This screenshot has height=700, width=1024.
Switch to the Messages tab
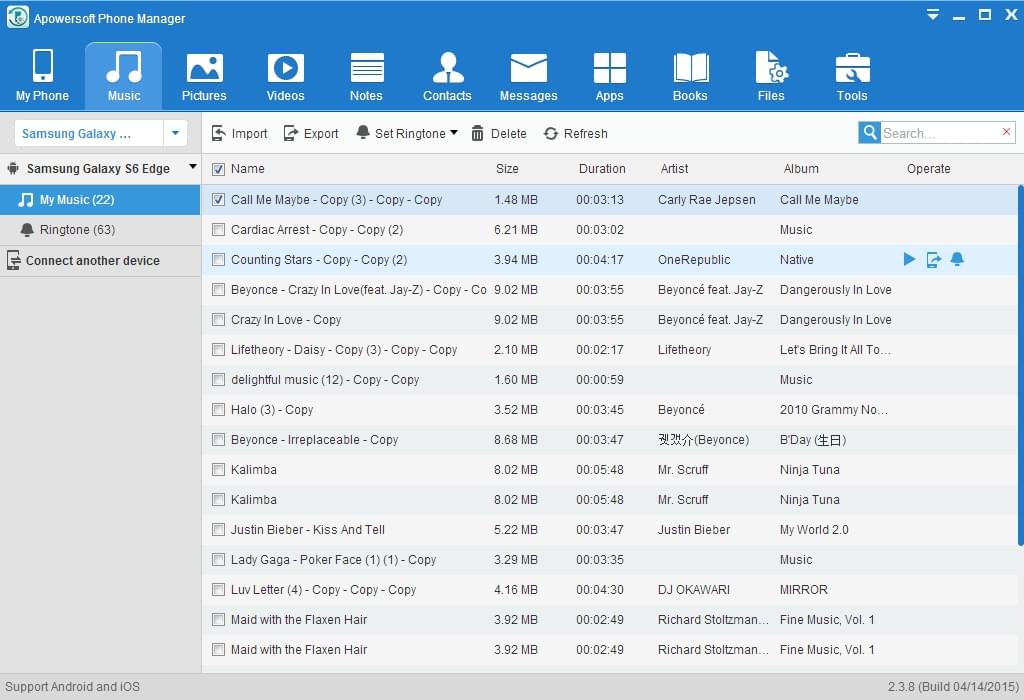click(528, 76)
